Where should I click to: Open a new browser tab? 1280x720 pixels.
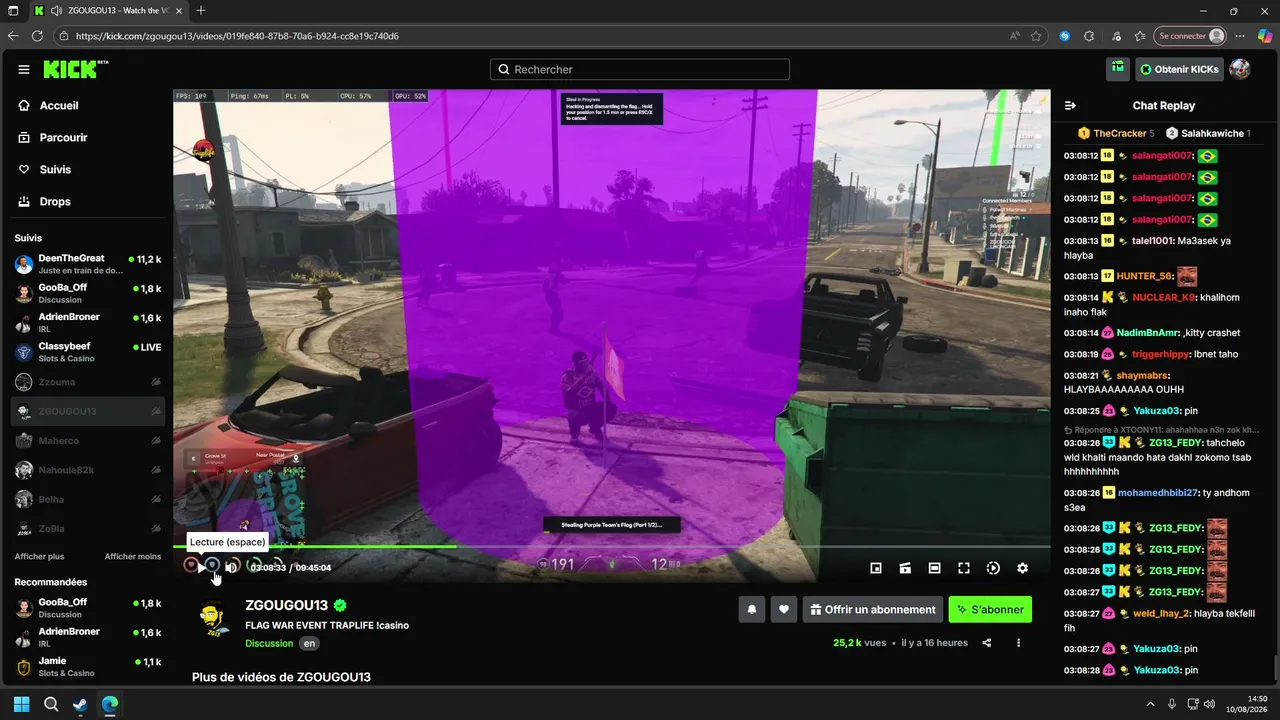[201, 11]
